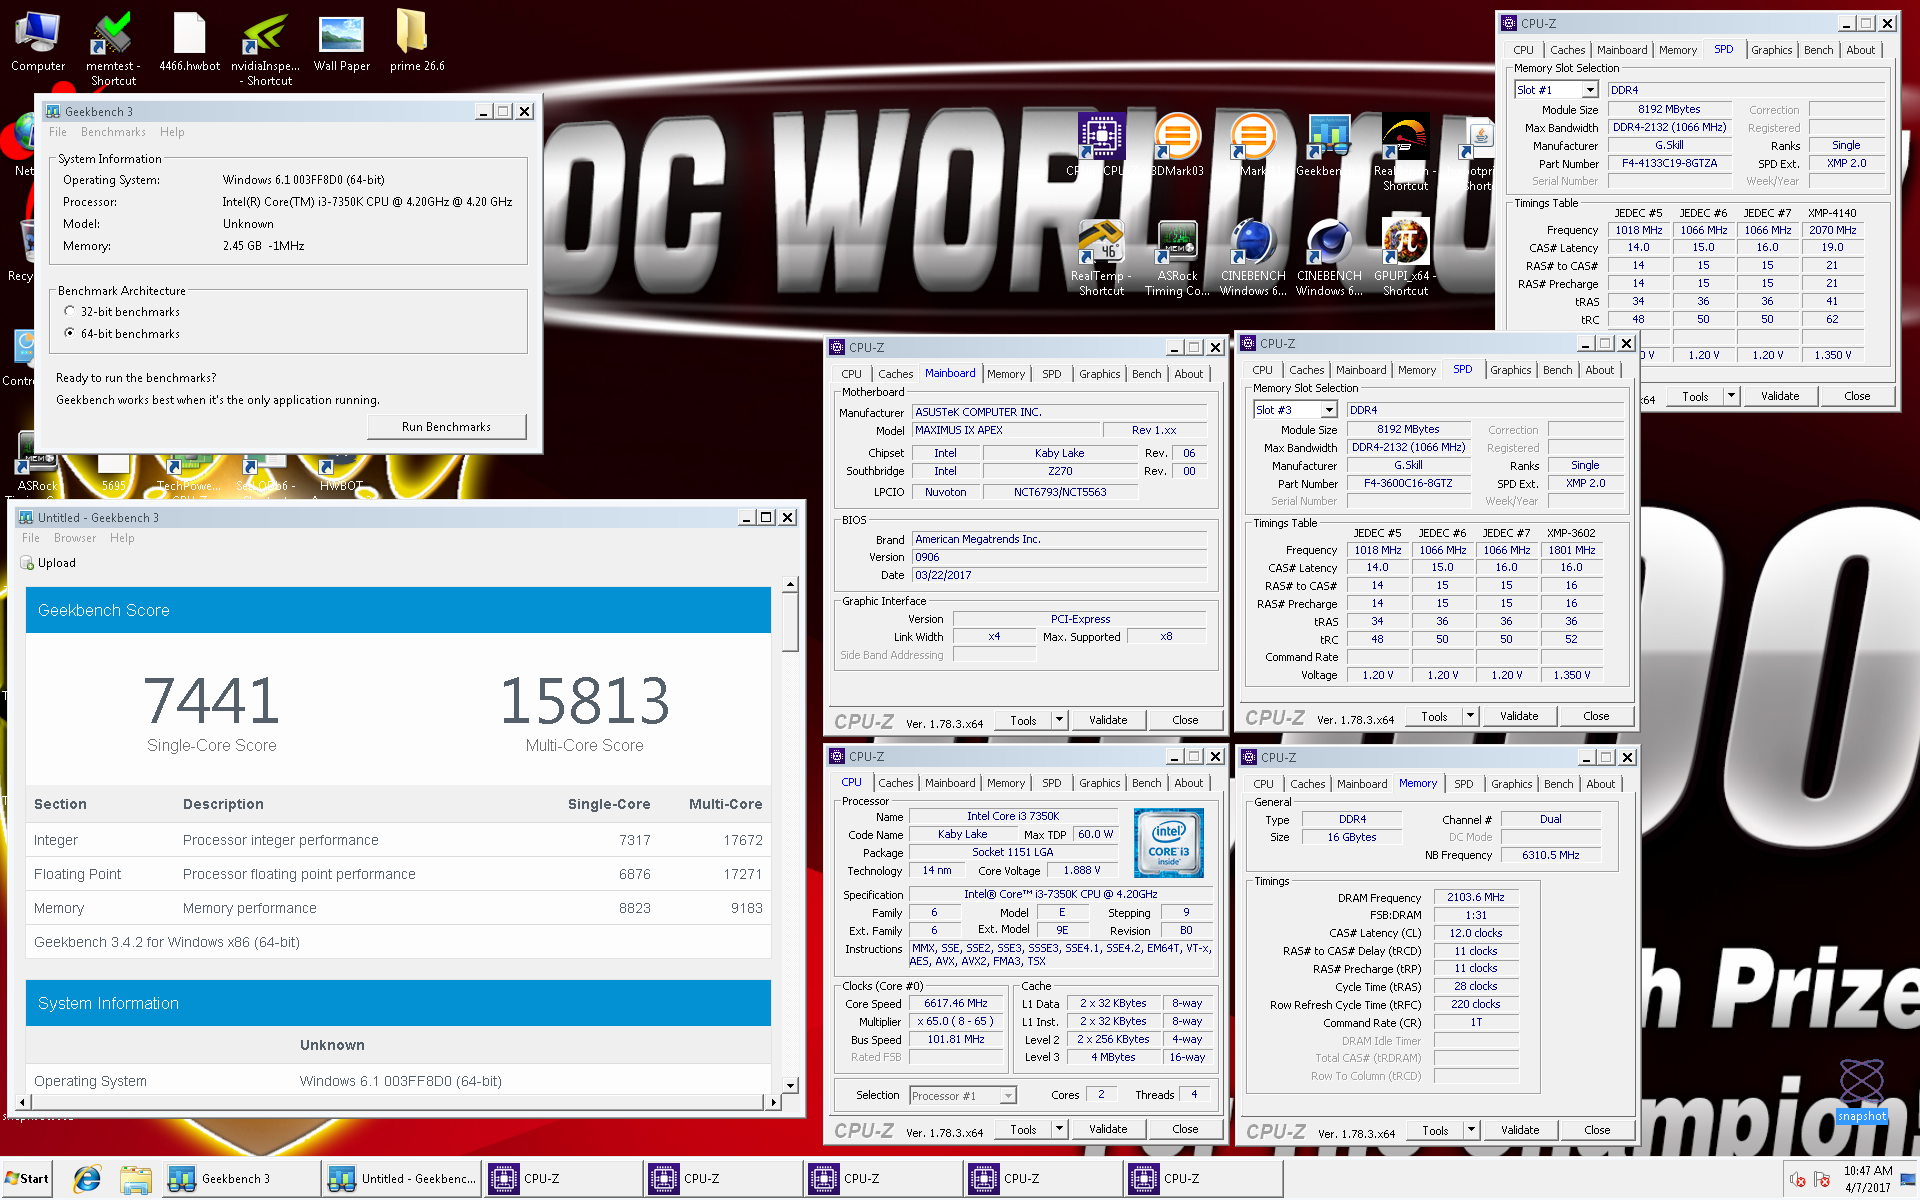This screenshot has height=1200, width=1920.
Task: Click Run Benchmarks button
Action: click(x=446, y=427)
